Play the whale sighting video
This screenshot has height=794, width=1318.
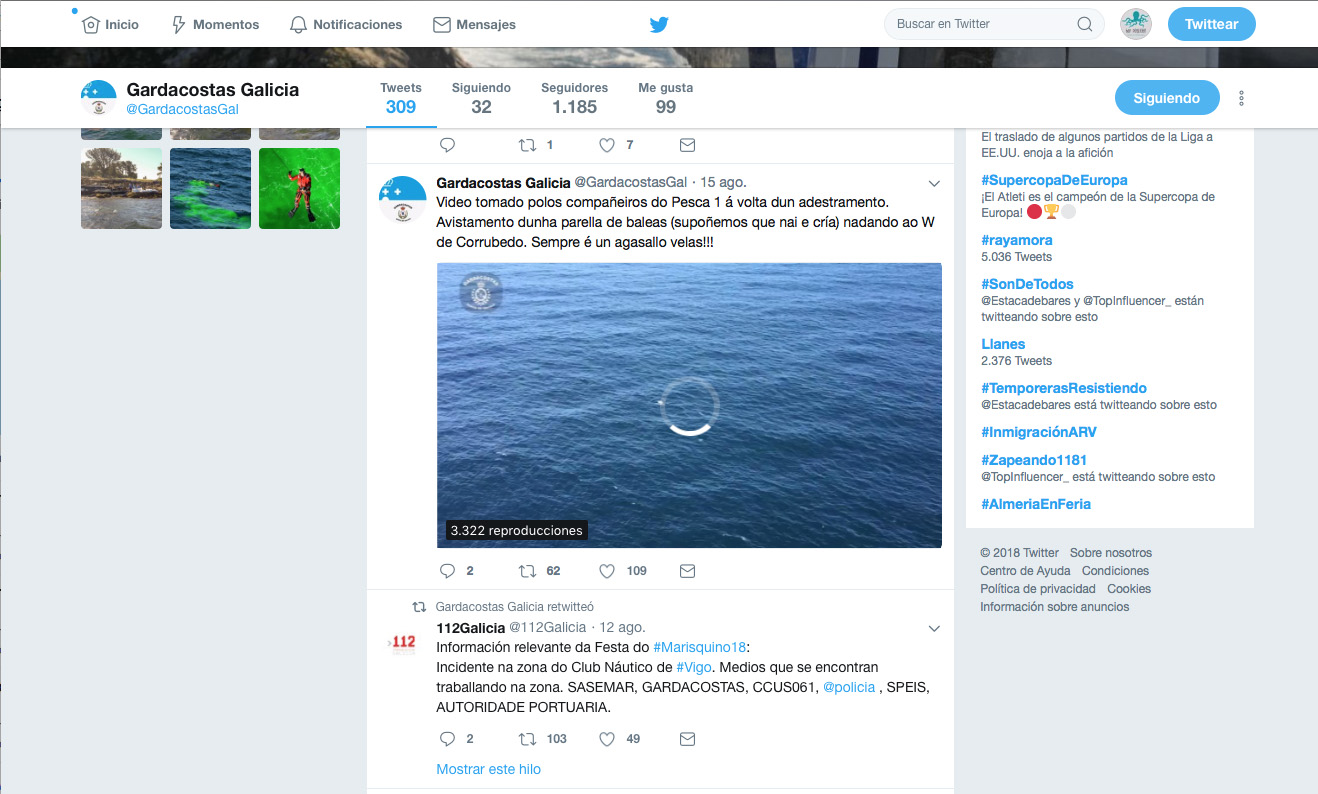[x=689, y=405]
